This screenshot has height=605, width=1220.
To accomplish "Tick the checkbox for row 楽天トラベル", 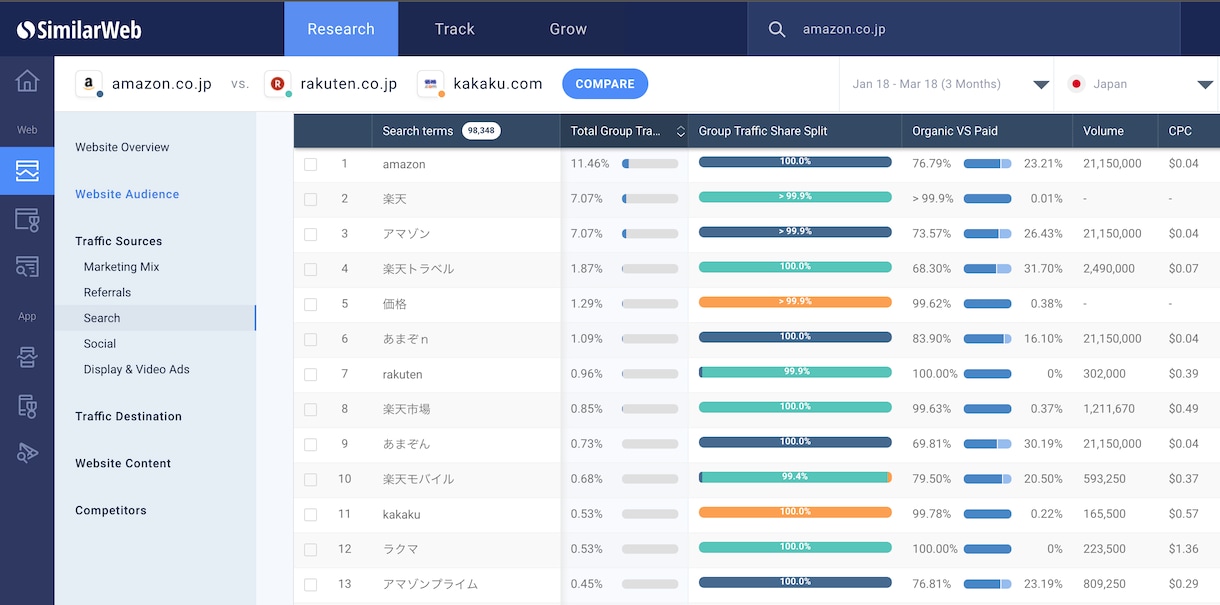I will pos(310,269).
